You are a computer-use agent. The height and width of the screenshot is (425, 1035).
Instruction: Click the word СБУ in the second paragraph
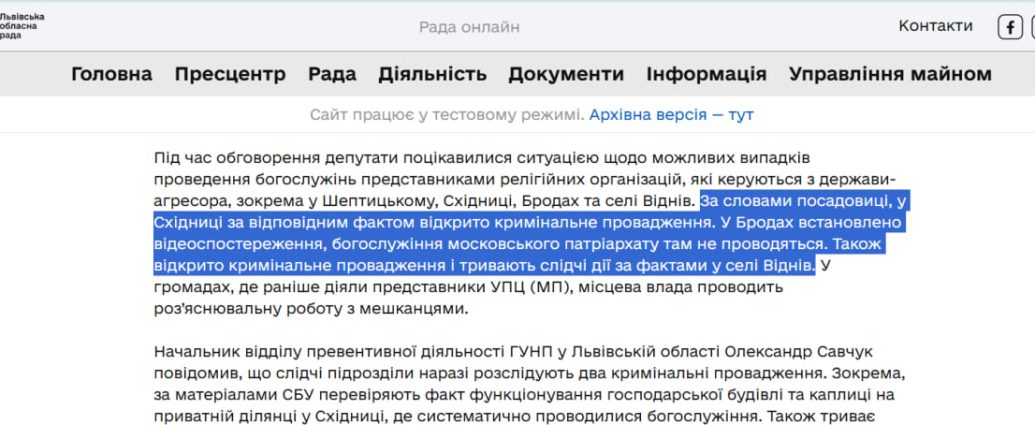(283, 373)
